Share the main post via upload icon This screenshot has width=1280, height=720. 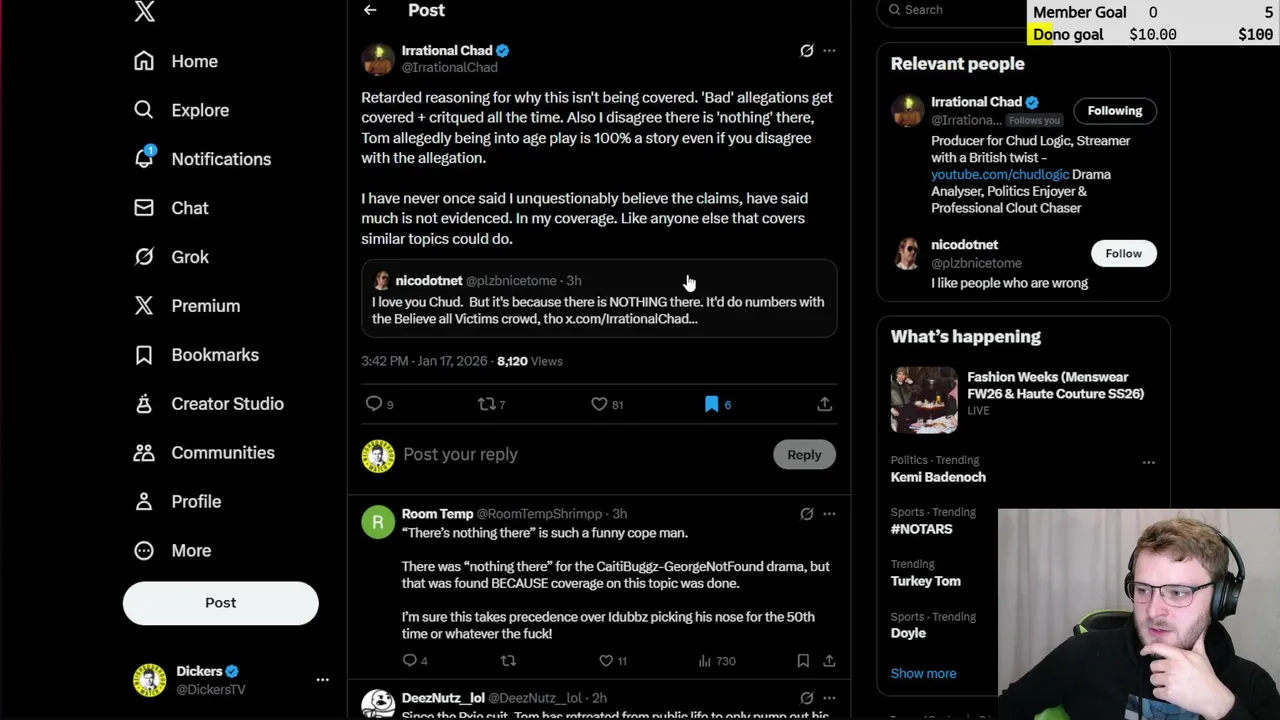824,404
